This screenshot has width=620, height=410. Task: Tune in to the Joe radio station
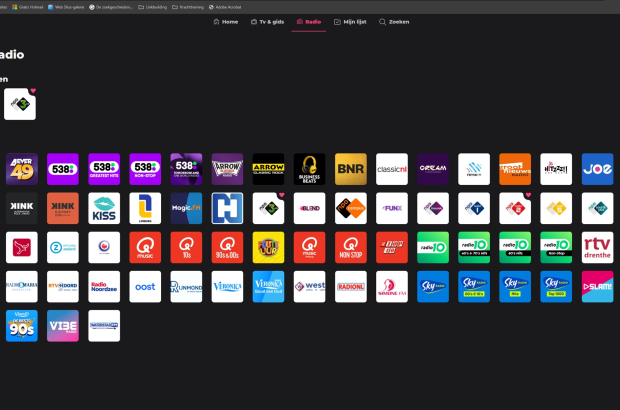(597, 169)
